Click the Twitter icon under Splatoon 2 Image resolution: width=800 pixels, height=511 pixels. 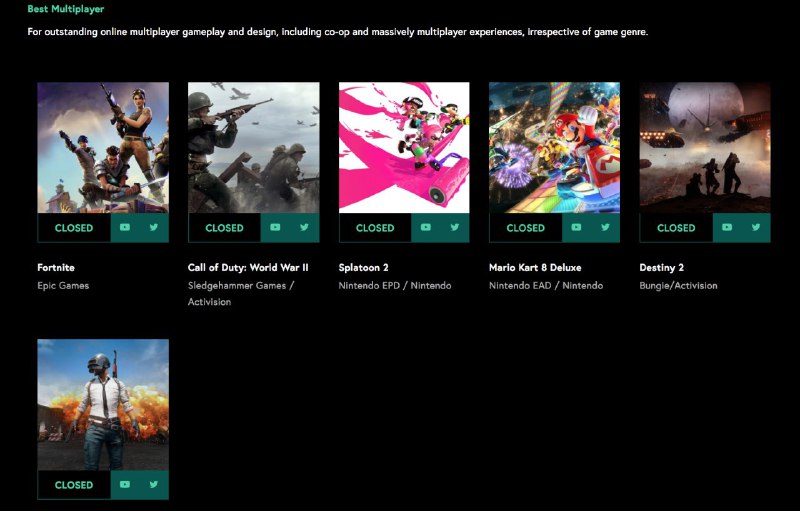click(455, 227)
